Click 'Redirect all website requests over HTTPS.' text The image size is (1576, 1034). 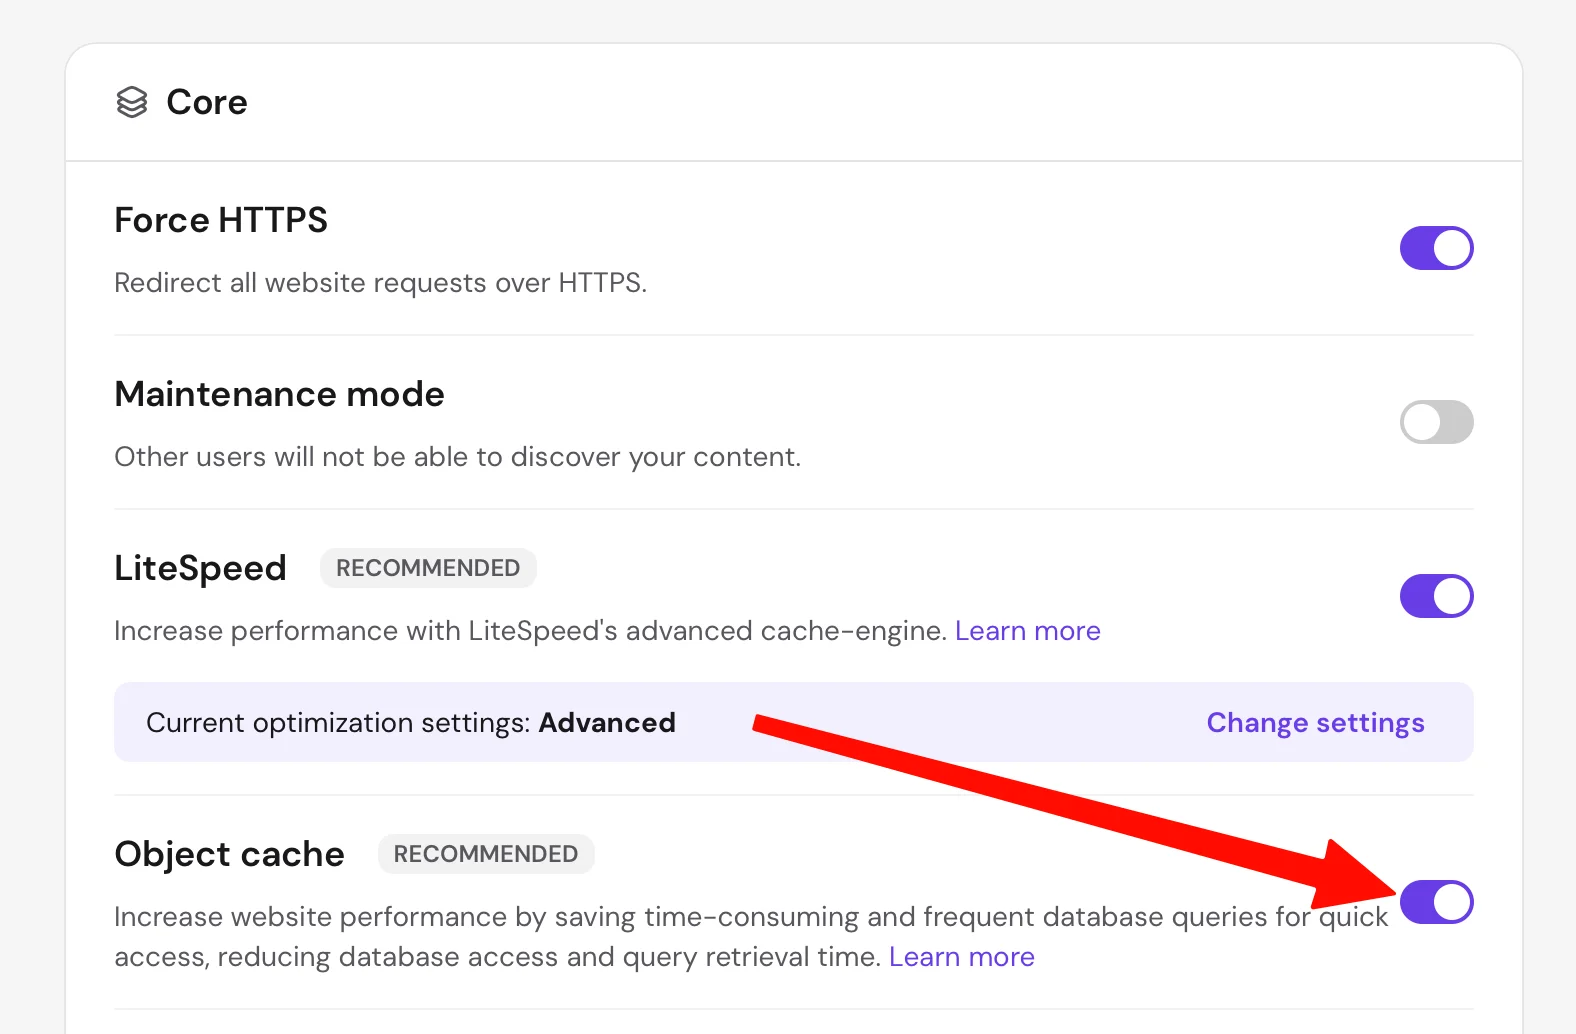pyautogui.click(x=380, y=283)
